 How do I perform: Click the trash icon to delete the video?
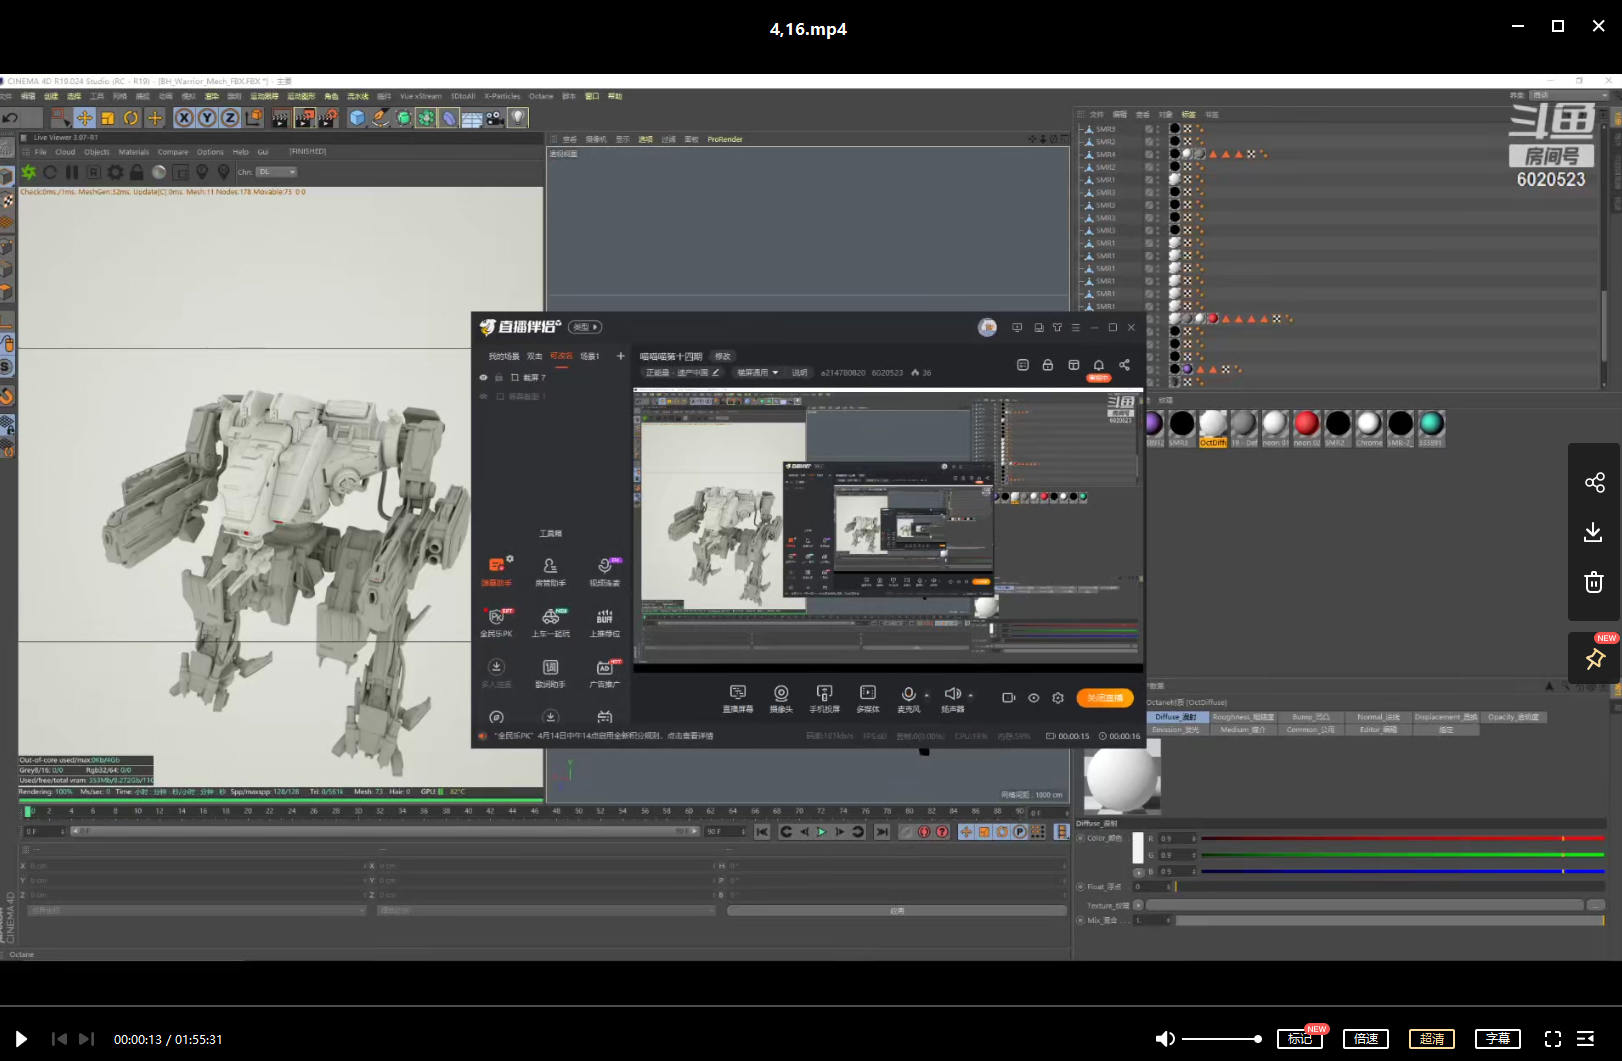[x=1594, y=582]
